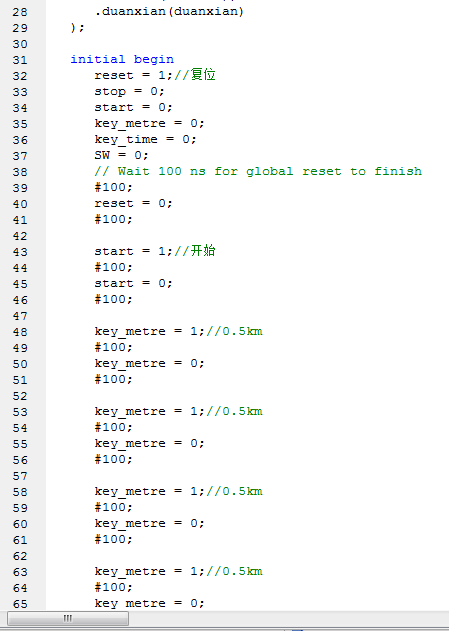
Task: Click line number 31 in the gutter
Action: tap(20, 60)
